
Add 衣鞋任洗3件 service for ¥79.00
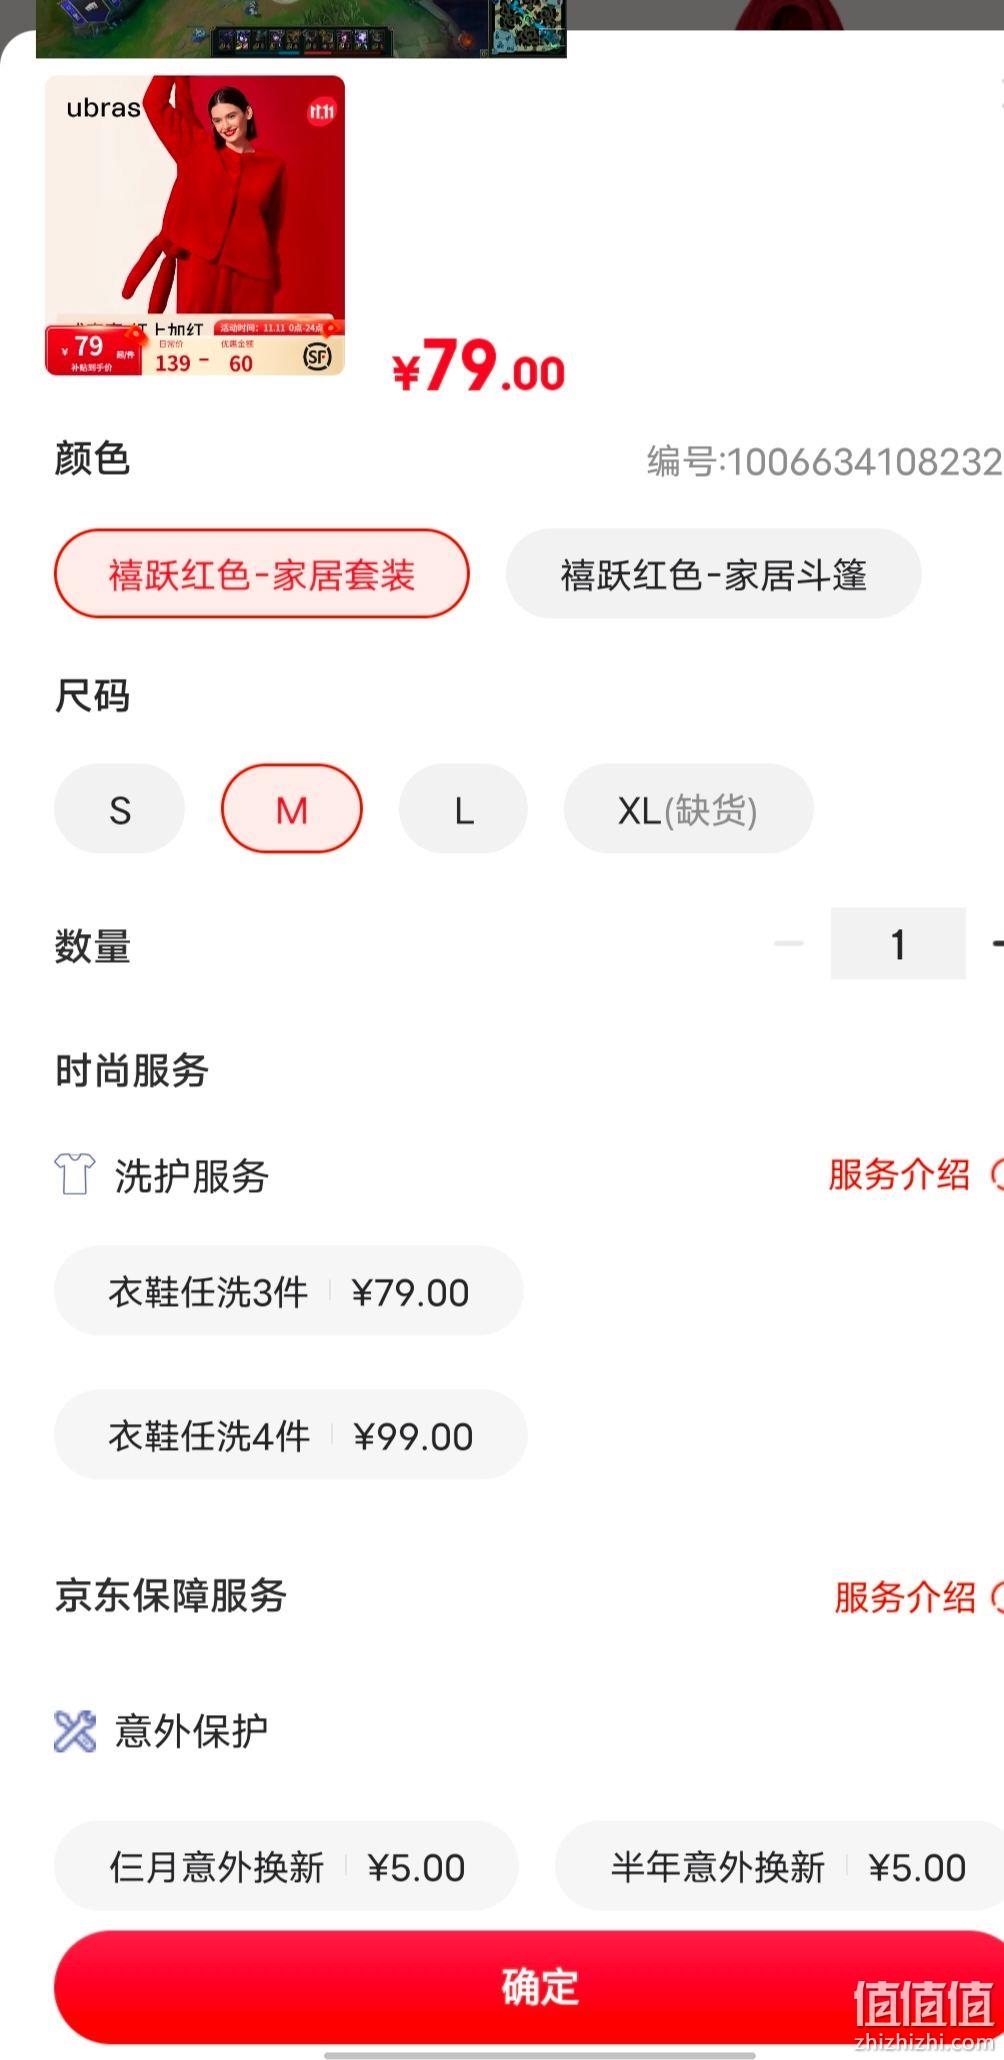pyautogui.click(x=289, y=1291)
